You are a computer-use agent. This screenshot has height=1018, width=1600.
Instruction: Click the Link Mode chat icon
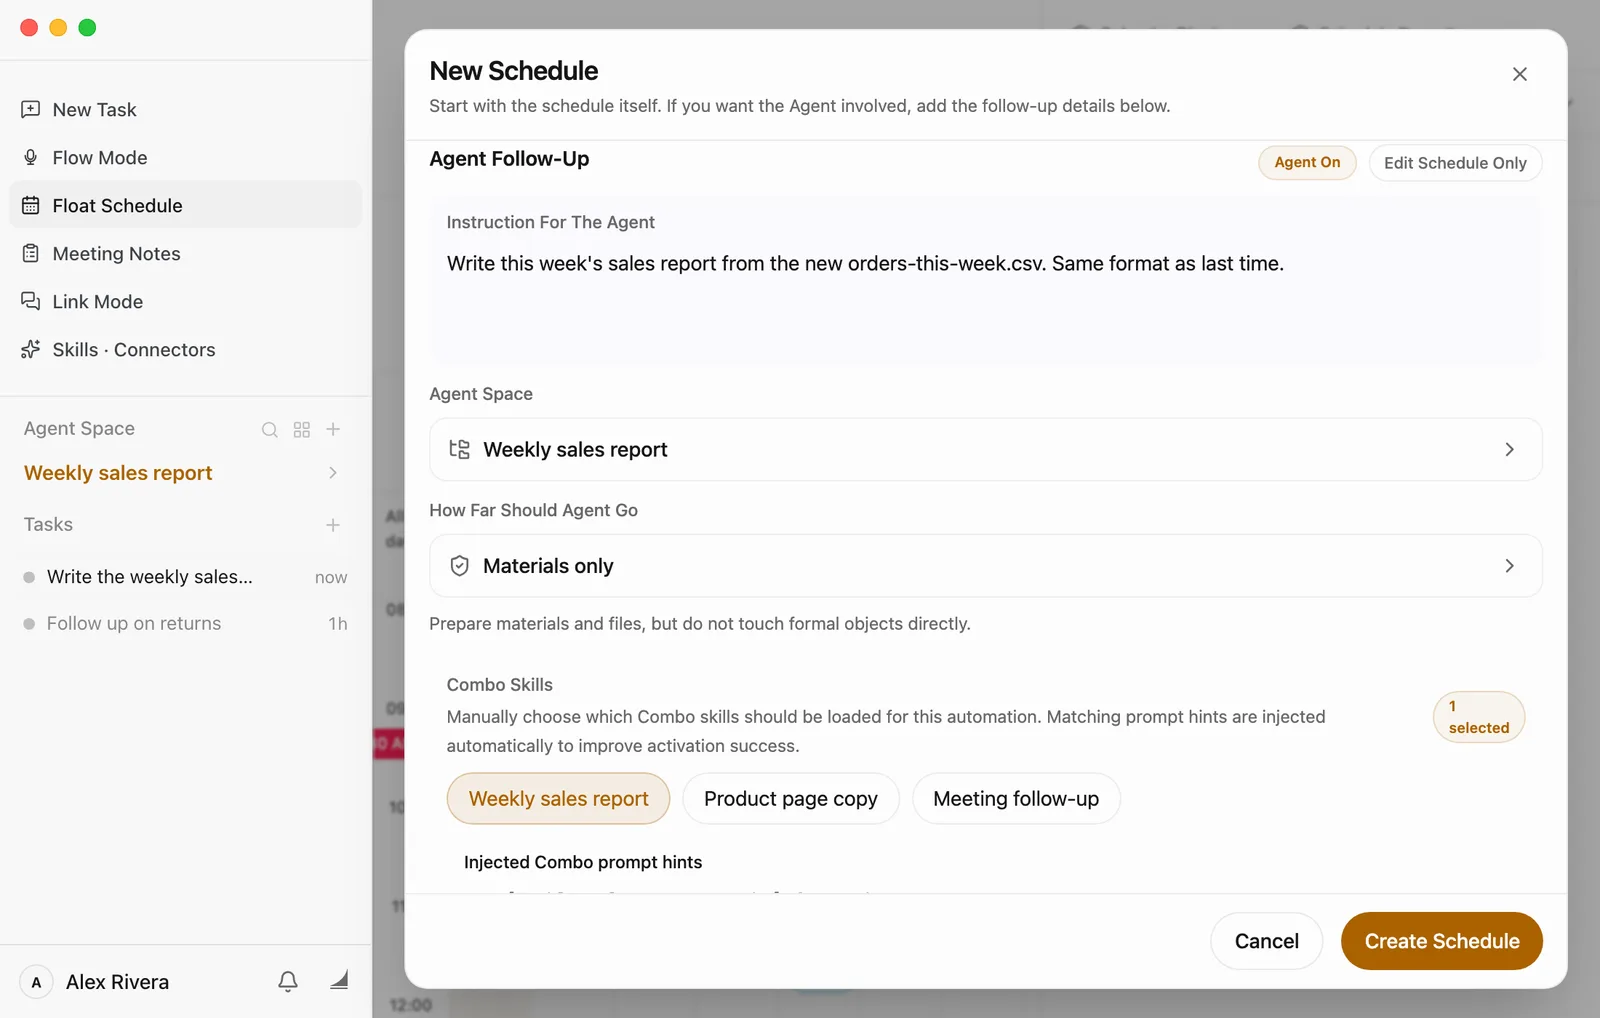pyautogui.click(x=31, y=301)
